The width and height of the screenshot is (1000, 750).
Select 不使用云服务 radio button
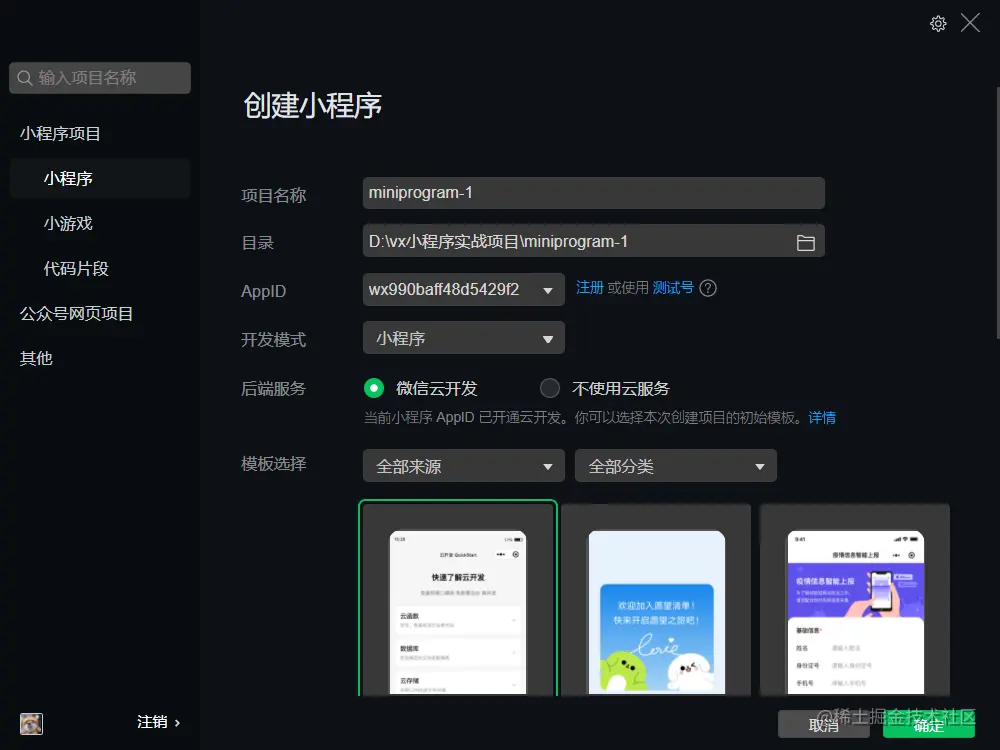550,388
